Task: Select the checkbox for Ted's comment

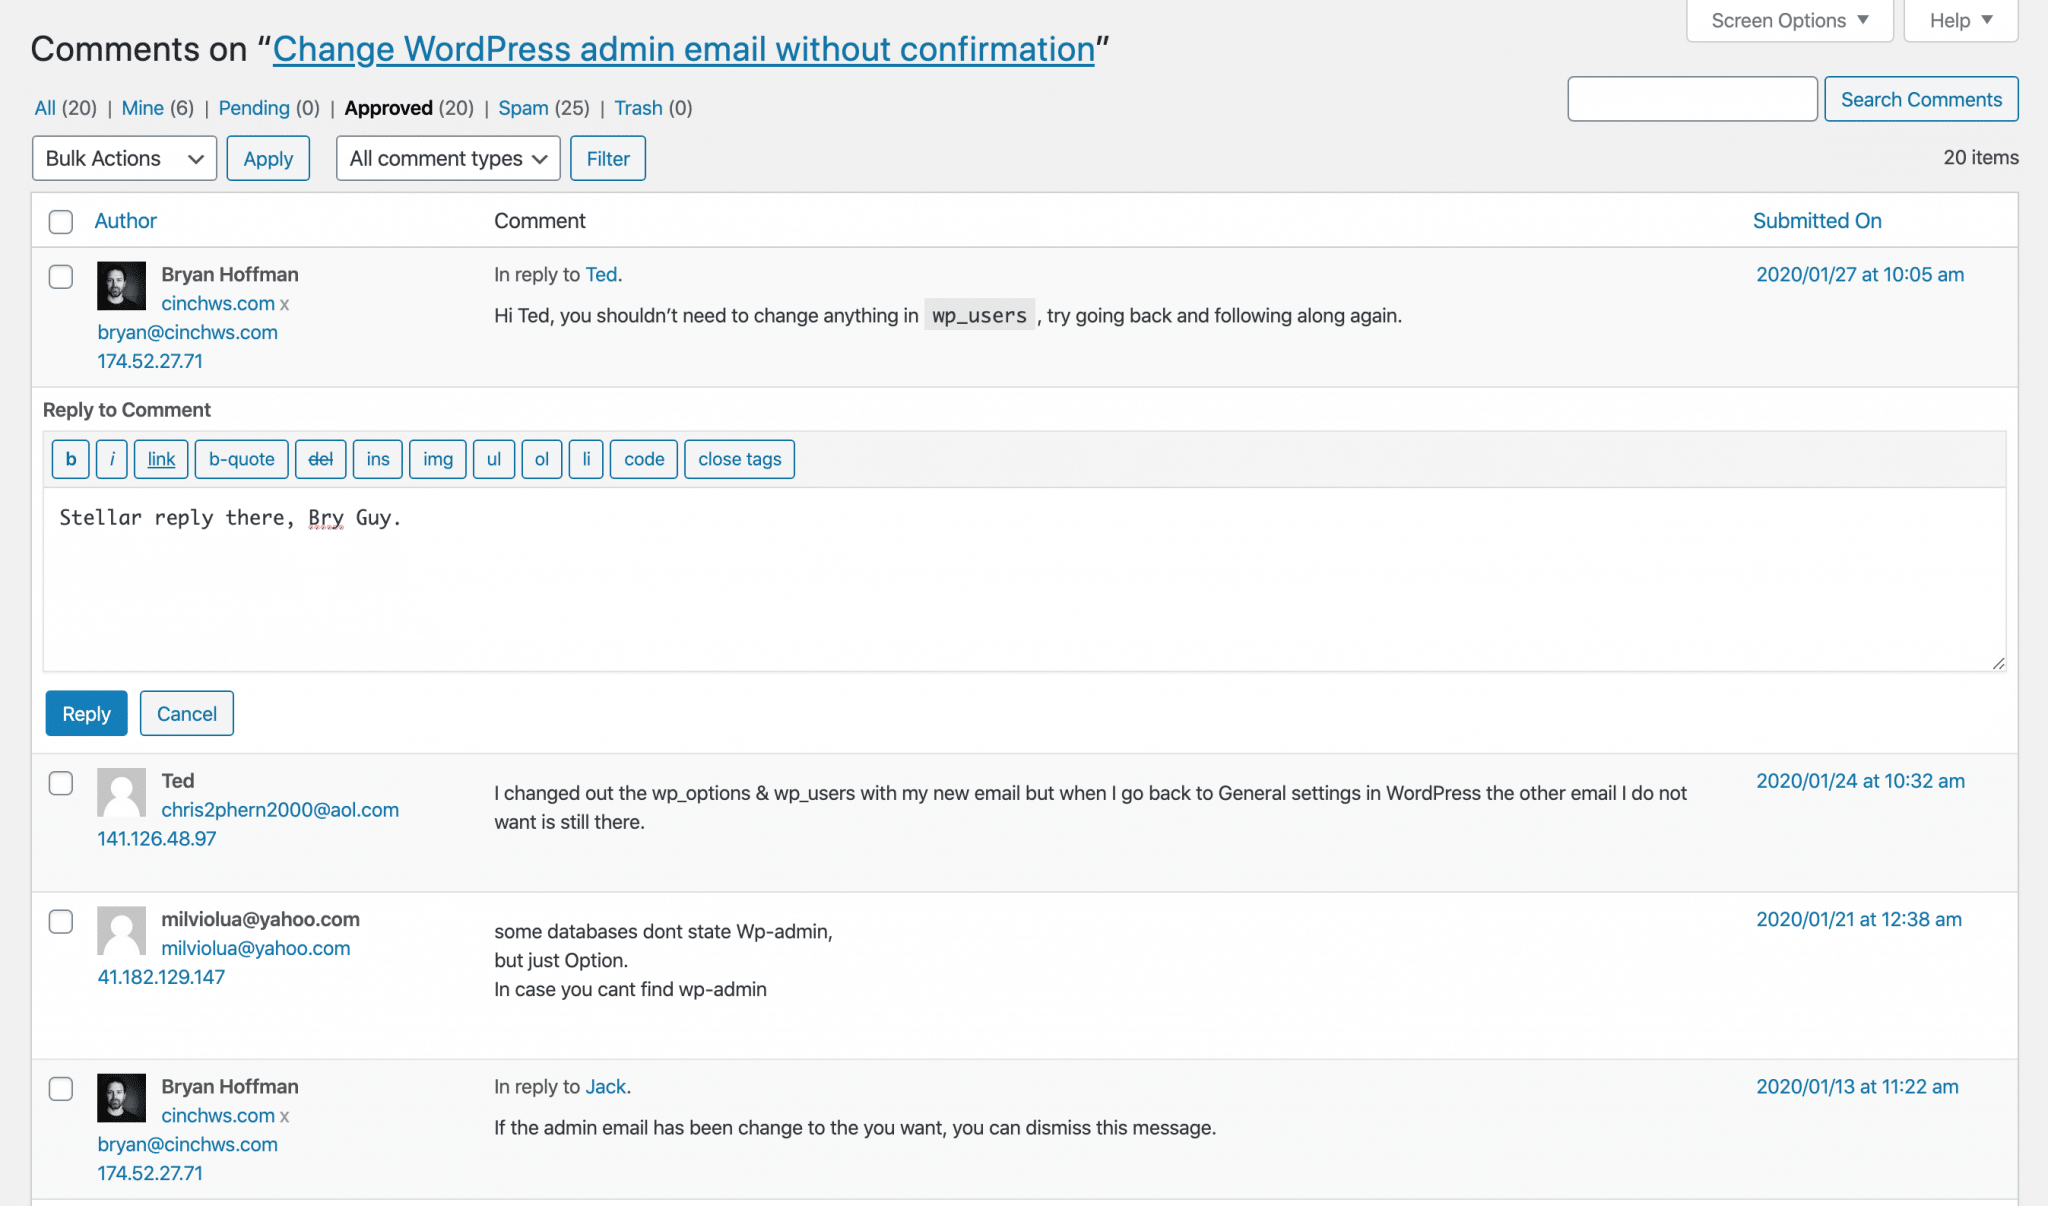Action: click(61, 784)
